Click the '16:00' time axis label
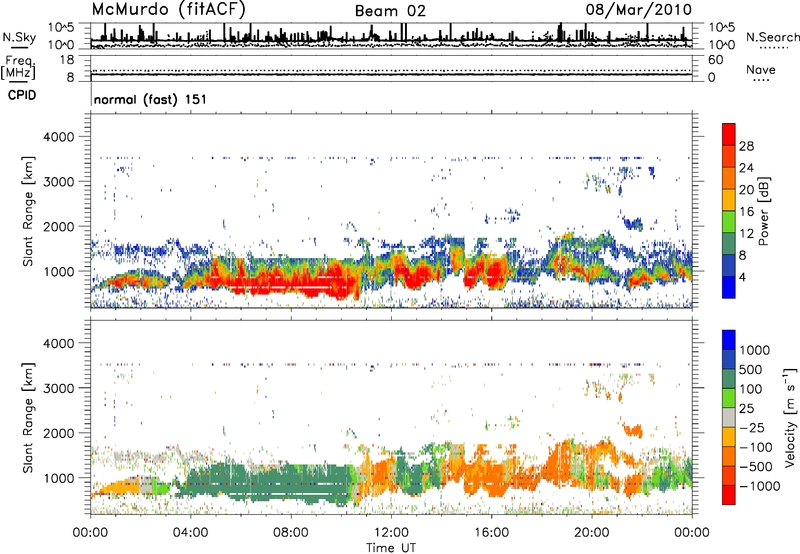800x554 pixels. pyautogui.click(x=491, y=533)
